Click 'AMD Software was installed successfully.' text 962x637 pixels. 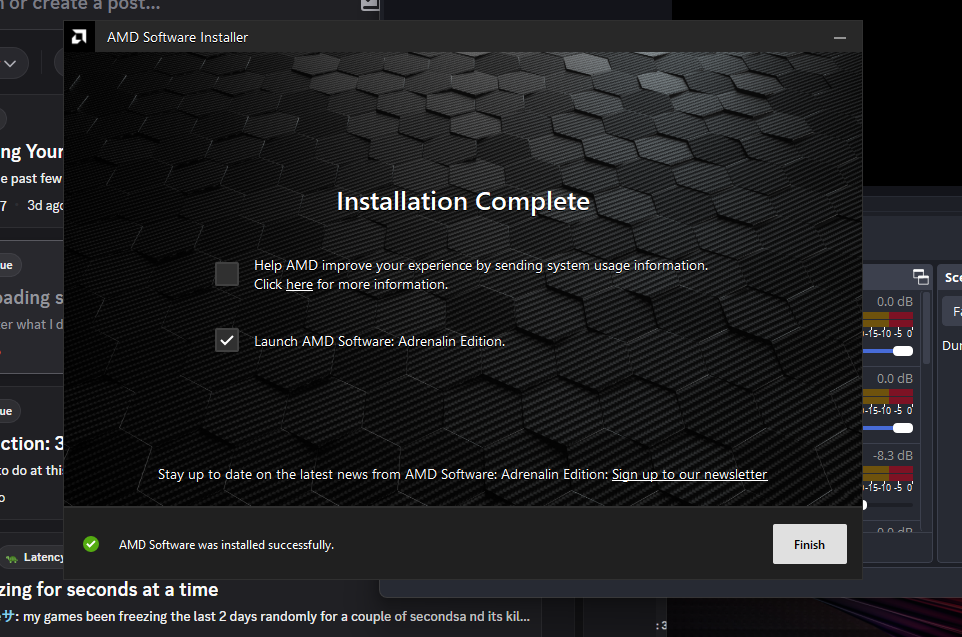point(226,545)
